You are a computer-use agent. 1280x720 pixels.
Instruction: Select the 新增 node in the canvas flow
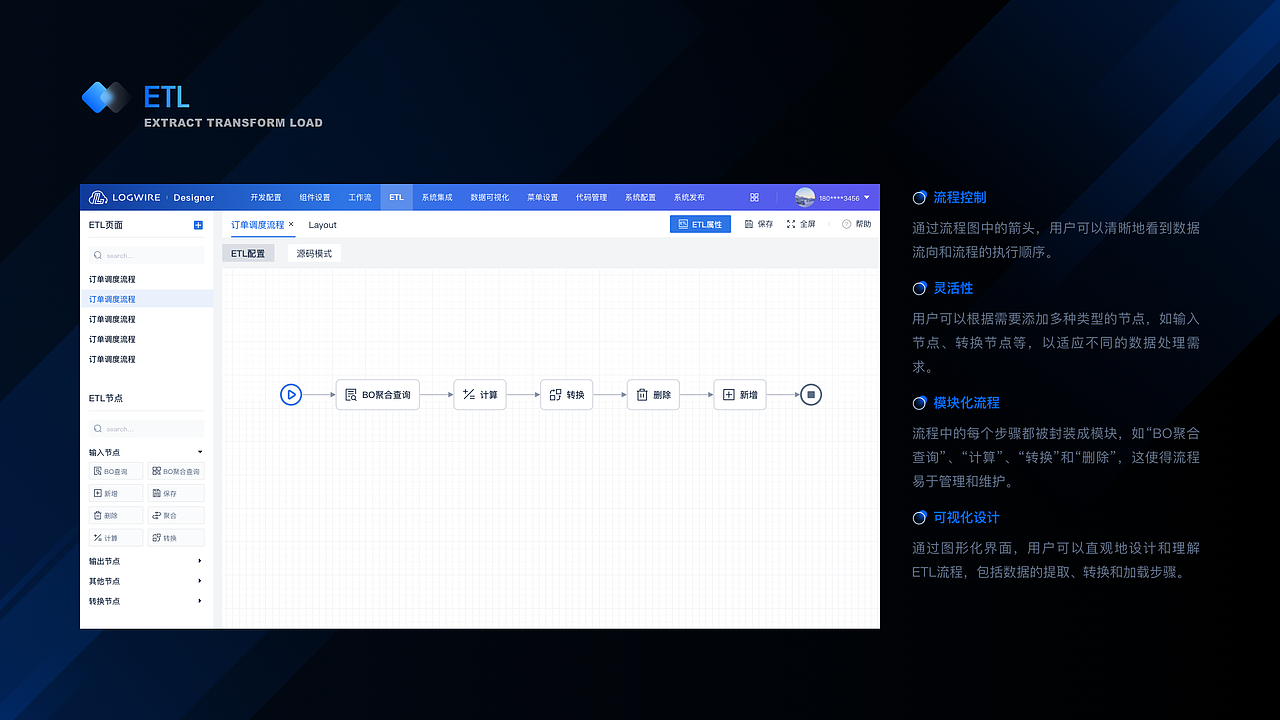click(x=740, y=395)
